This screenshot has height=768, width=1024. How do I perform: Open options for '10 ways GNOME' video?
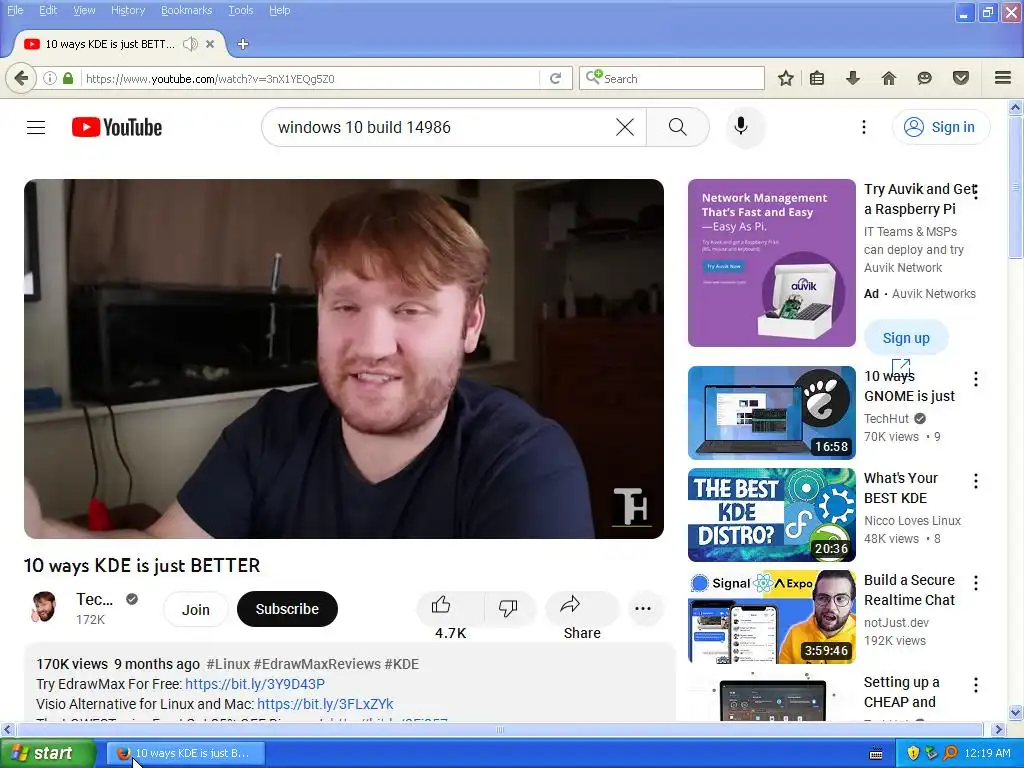pos(976,379)
